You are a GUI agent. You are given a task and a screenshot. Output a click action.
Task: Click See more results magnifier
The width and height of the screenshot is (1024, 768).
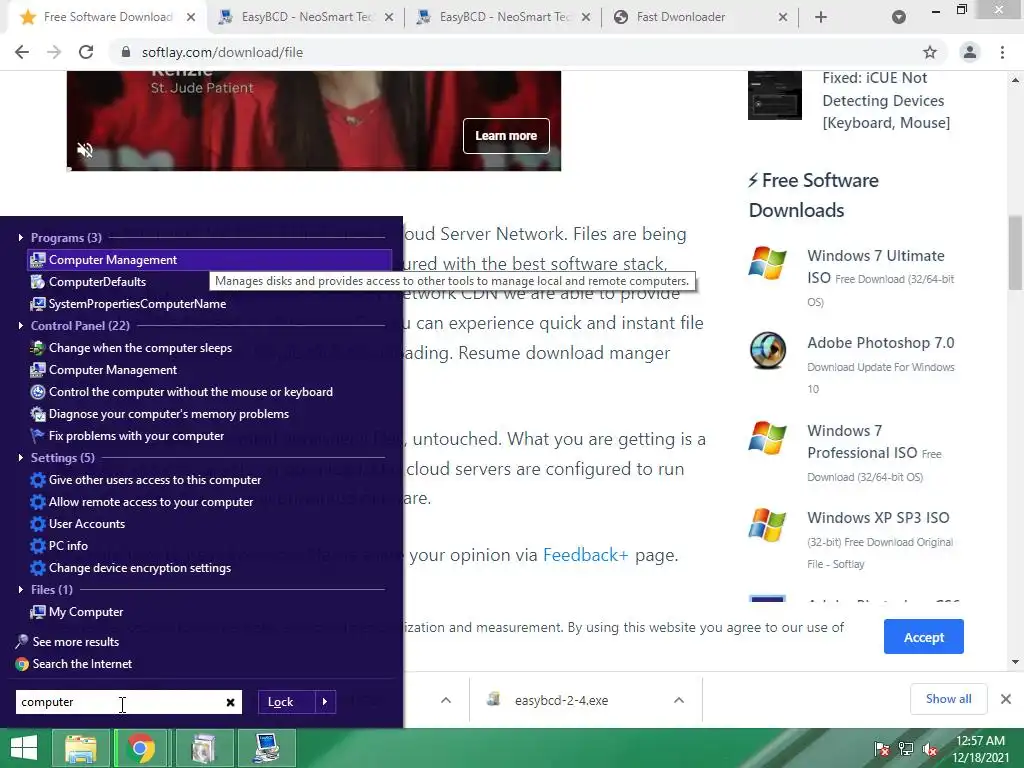pos(22,641)
